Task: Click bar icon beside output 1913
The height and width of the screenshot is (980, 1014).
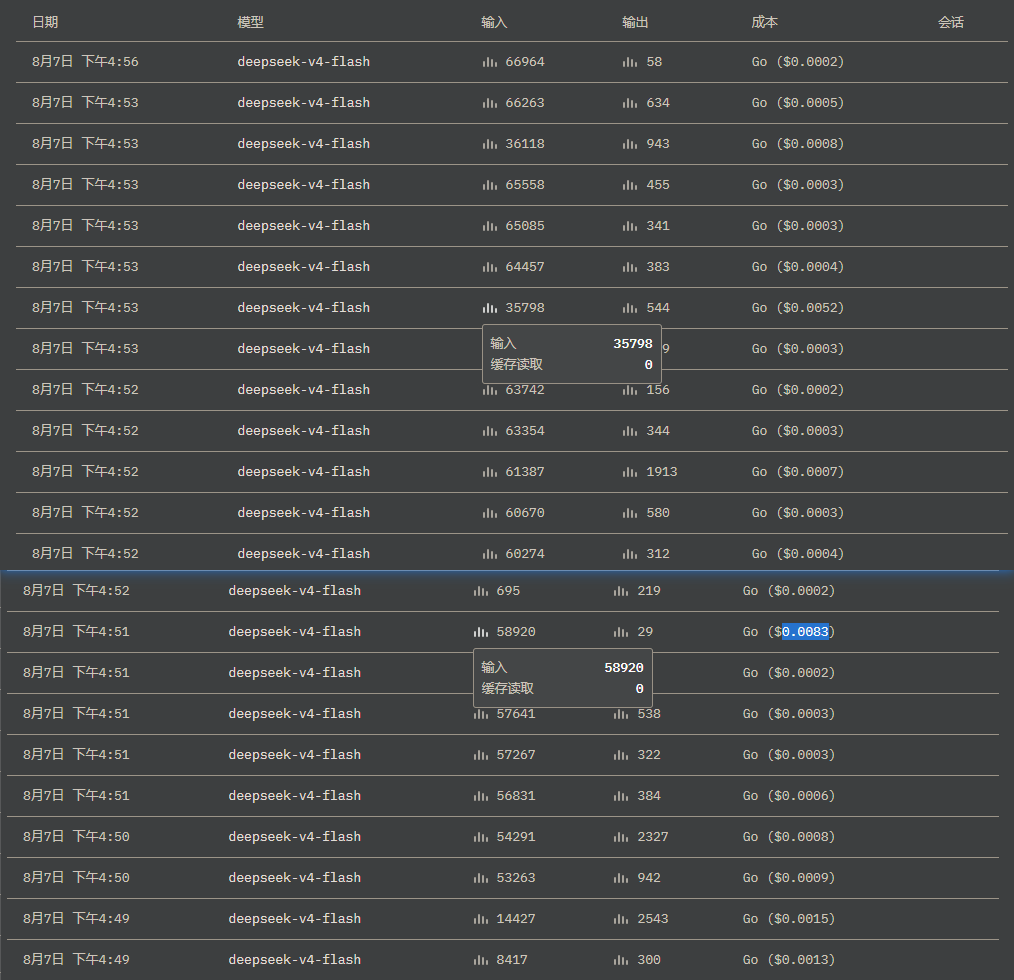Action: [x=630, y=472]
